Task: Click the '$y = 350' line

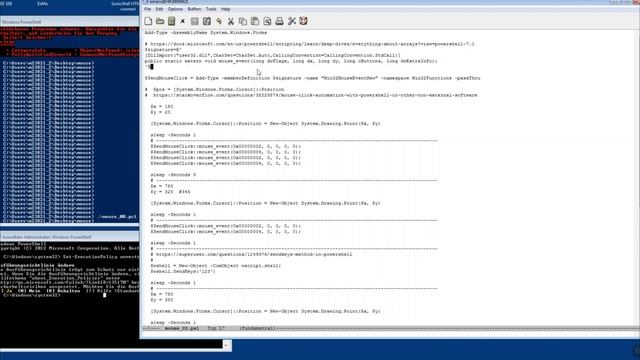Action: (162, 300)
